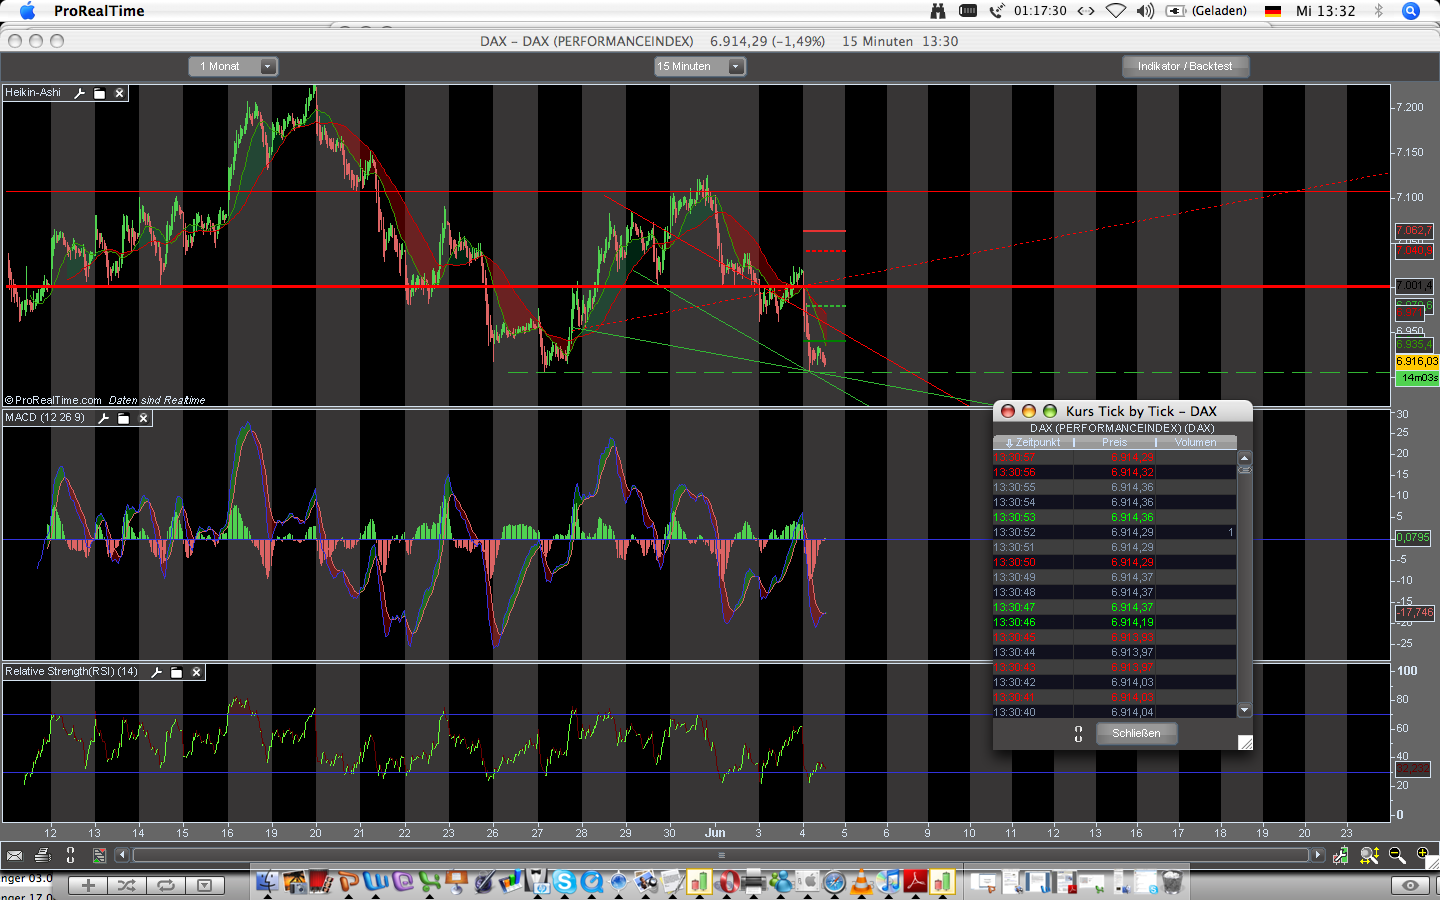Click the candlestick chart icon in bottom-right toolbar

(1341, 855)
